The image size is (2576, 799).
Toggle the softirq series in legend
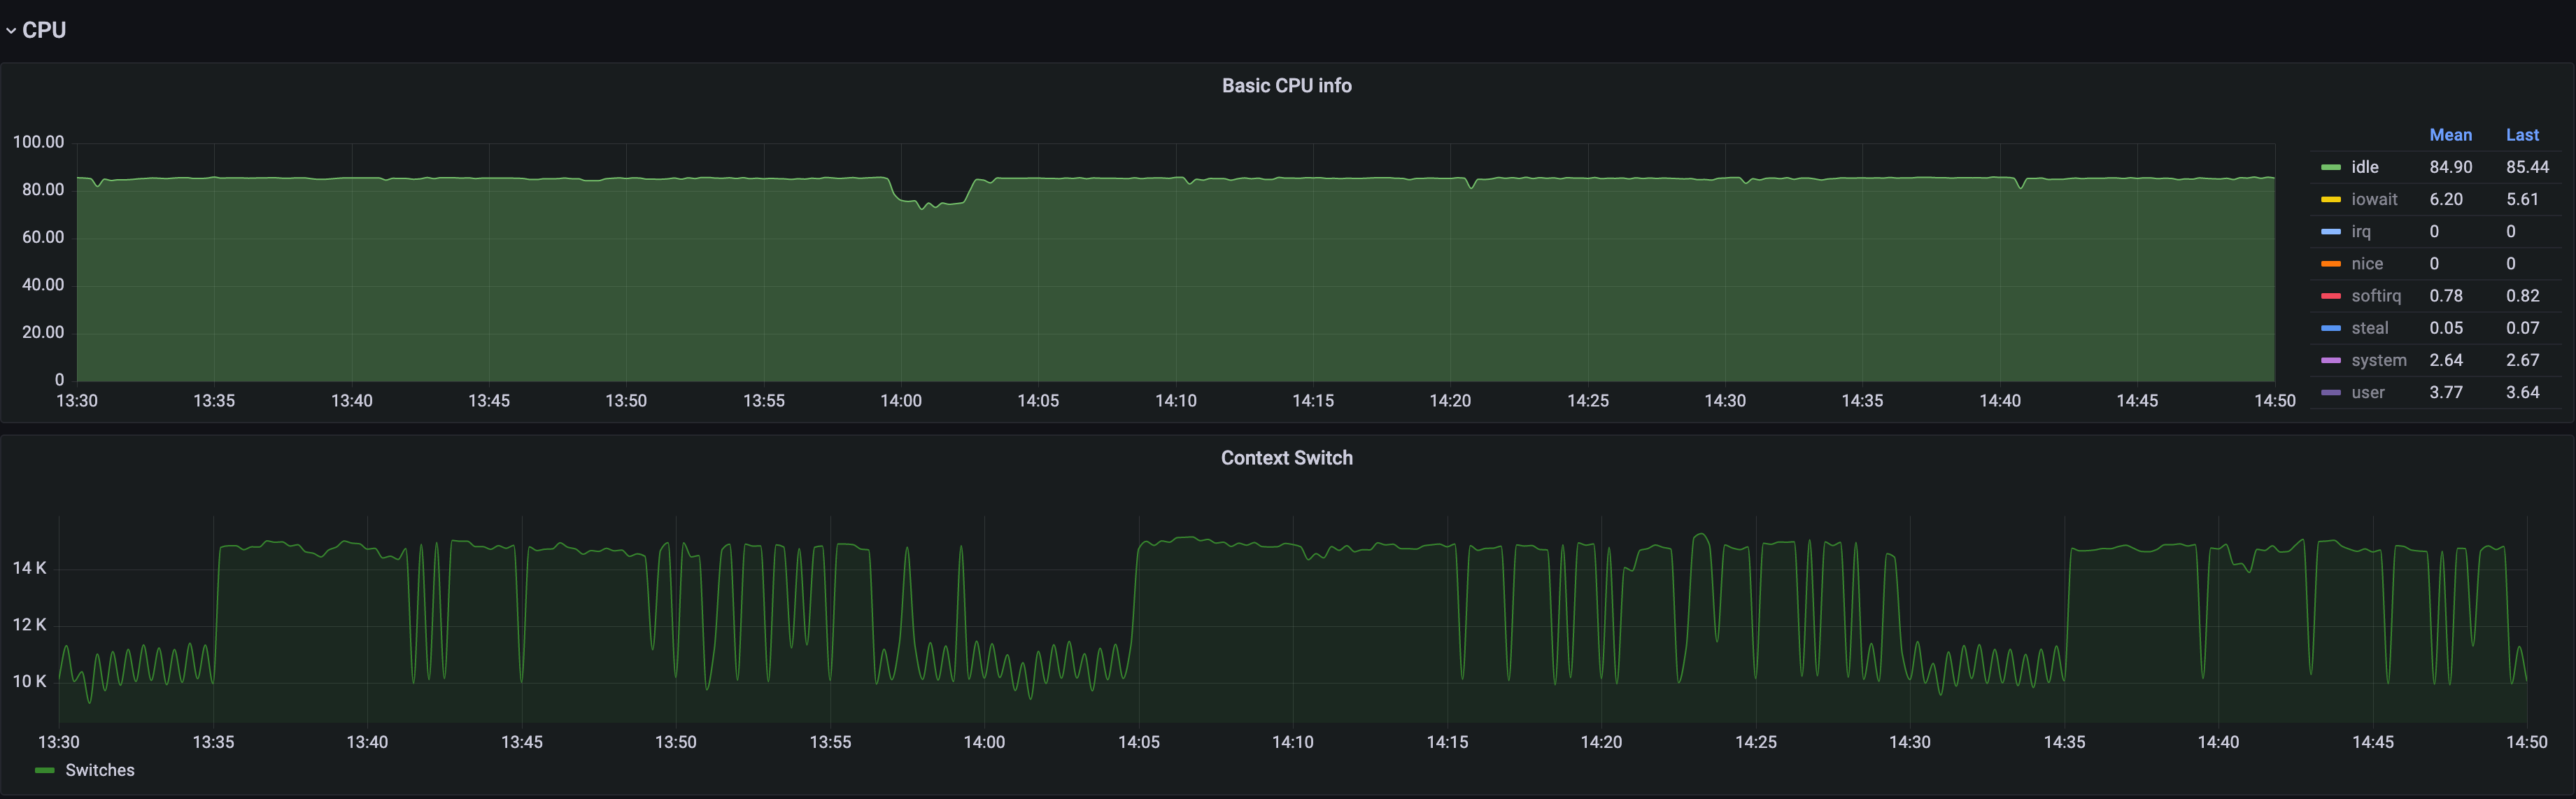[x=2376, y=295]
